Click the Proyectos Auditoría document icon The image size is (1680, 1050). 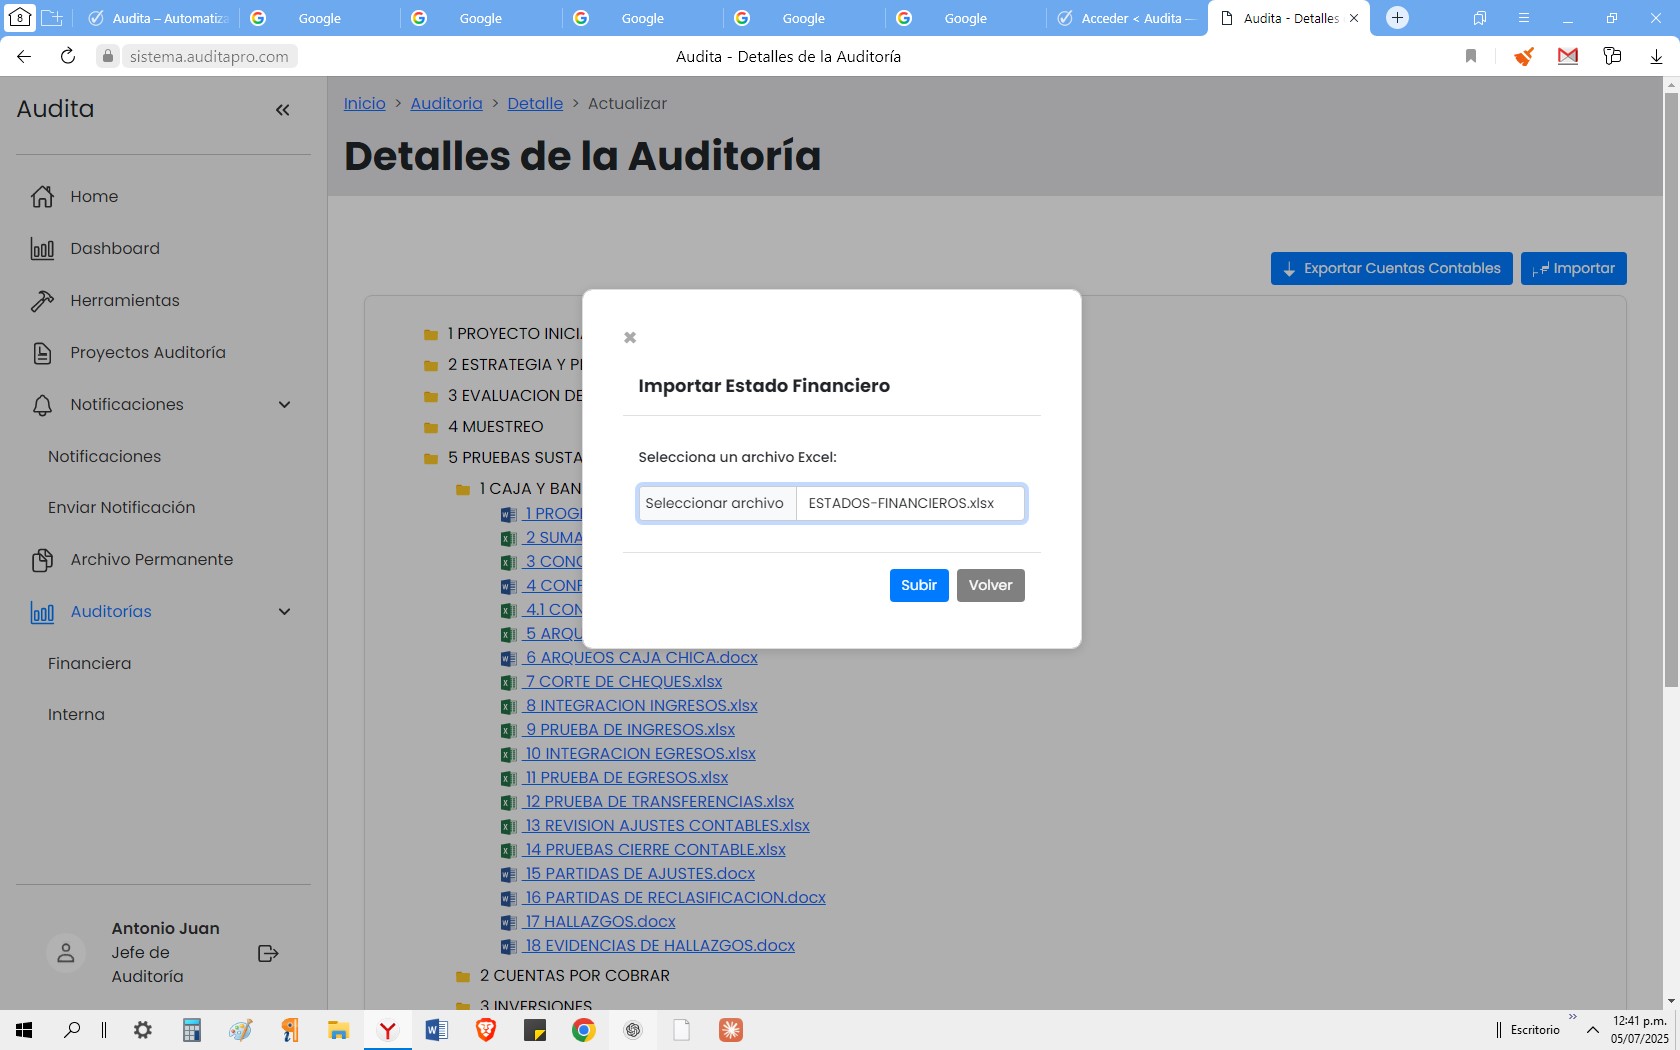[x=42, y=353]
